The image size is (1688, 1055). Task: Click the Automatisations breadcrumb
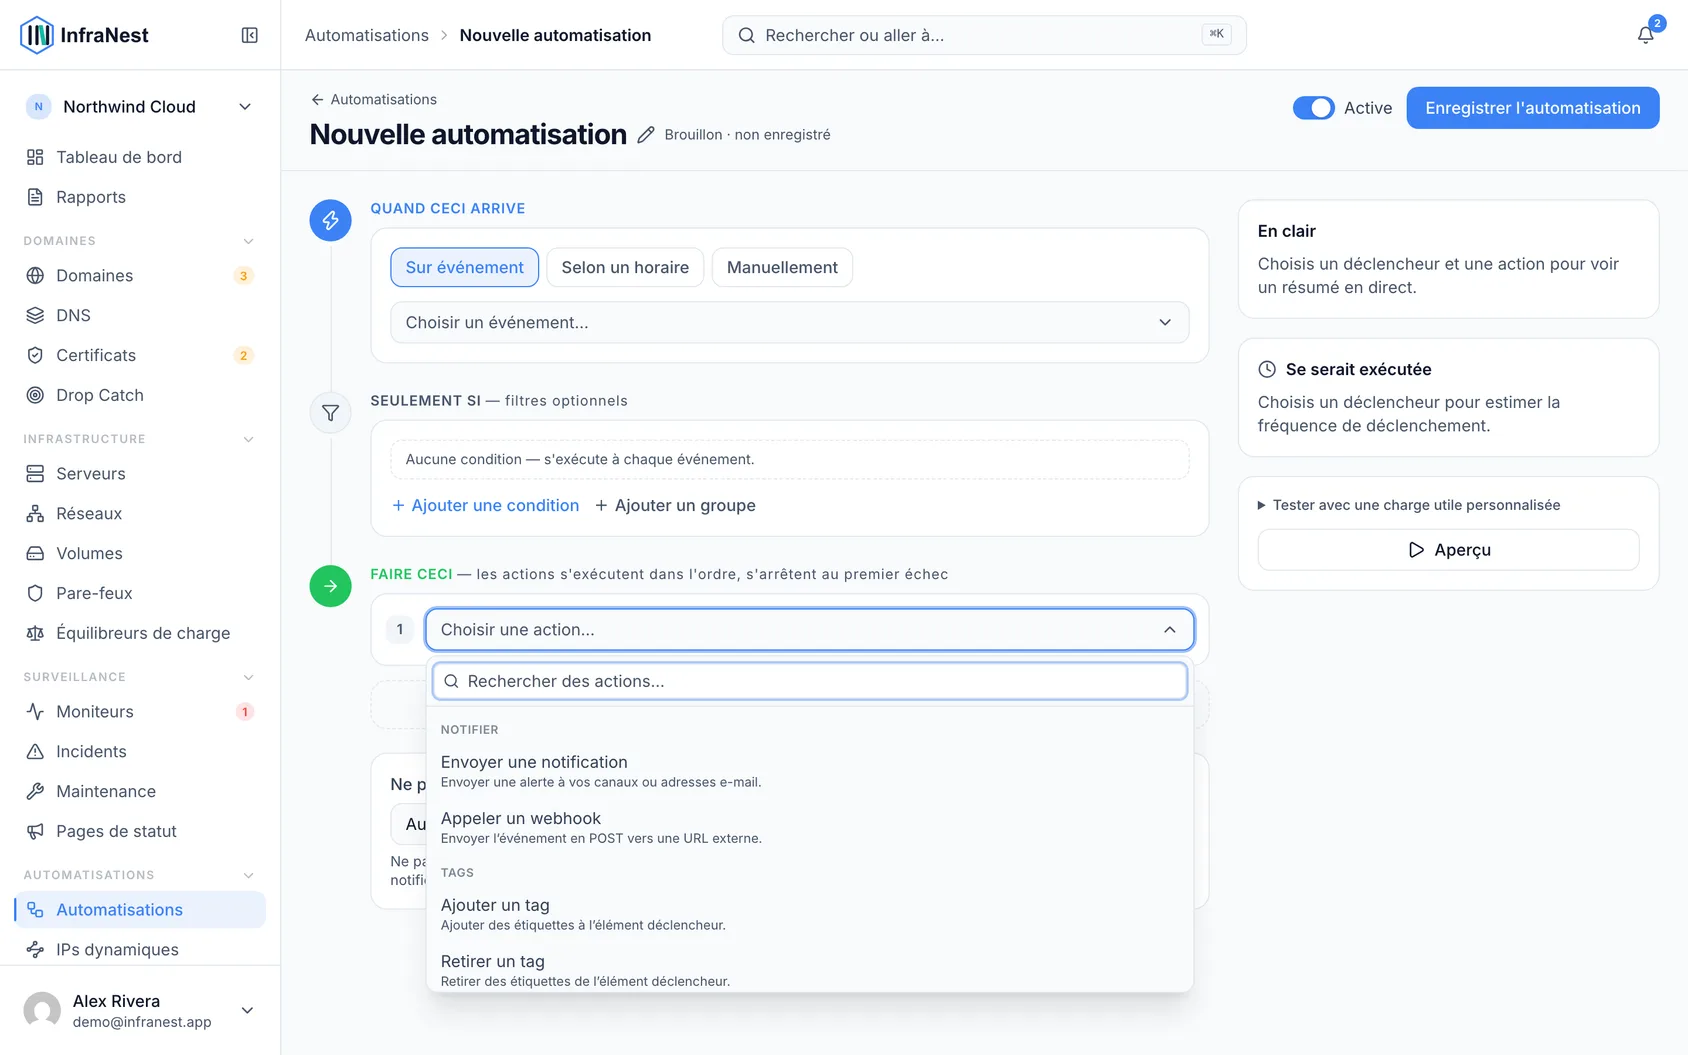(367, 35)
